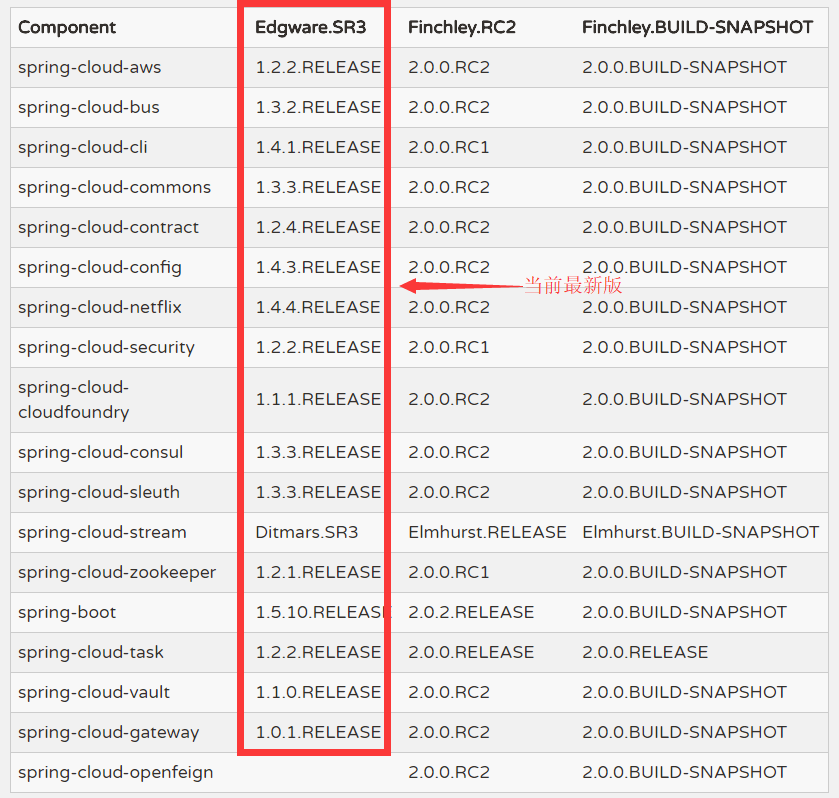Image resolution: width=839 pixels, height=798 pixels.
Task: Click the spring-cloud-contract component cell
Action: click(108, 227)
